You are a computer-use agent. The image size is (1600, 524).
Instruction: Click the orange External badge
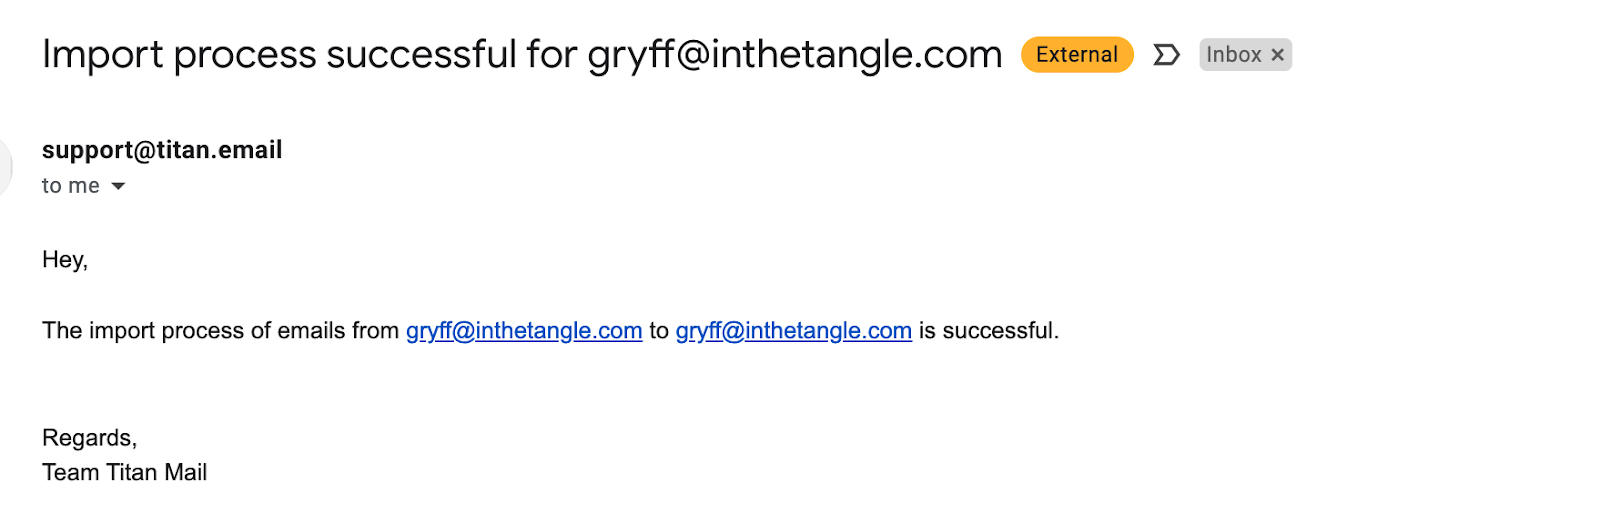[x=1076, y=55]
